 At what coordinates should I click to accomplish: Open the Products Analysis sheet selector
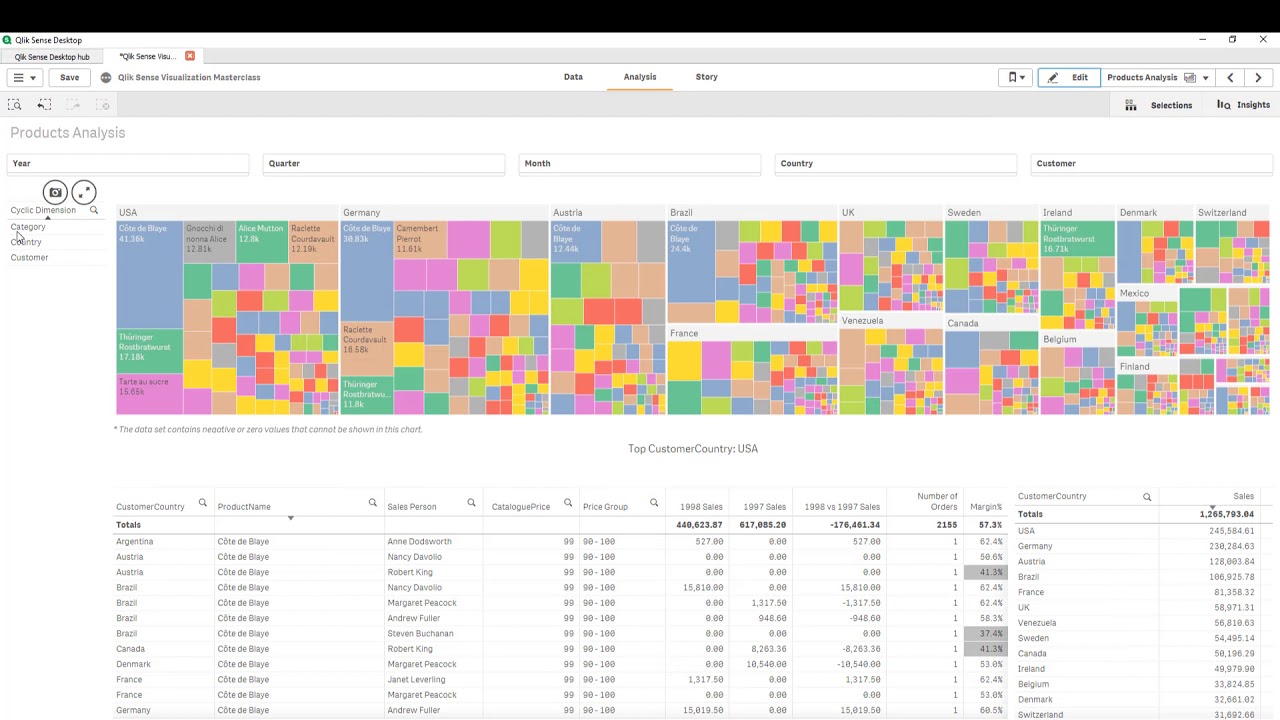(1157, 77)
